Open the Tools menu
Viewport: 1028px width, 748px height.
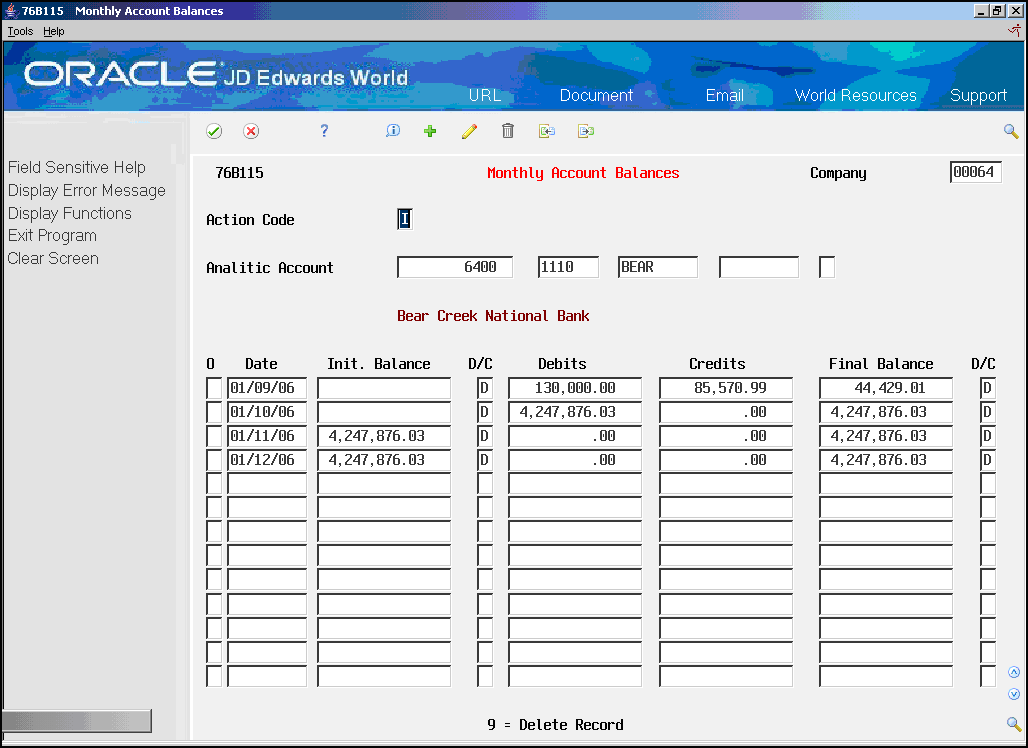(x=20, y=31)
